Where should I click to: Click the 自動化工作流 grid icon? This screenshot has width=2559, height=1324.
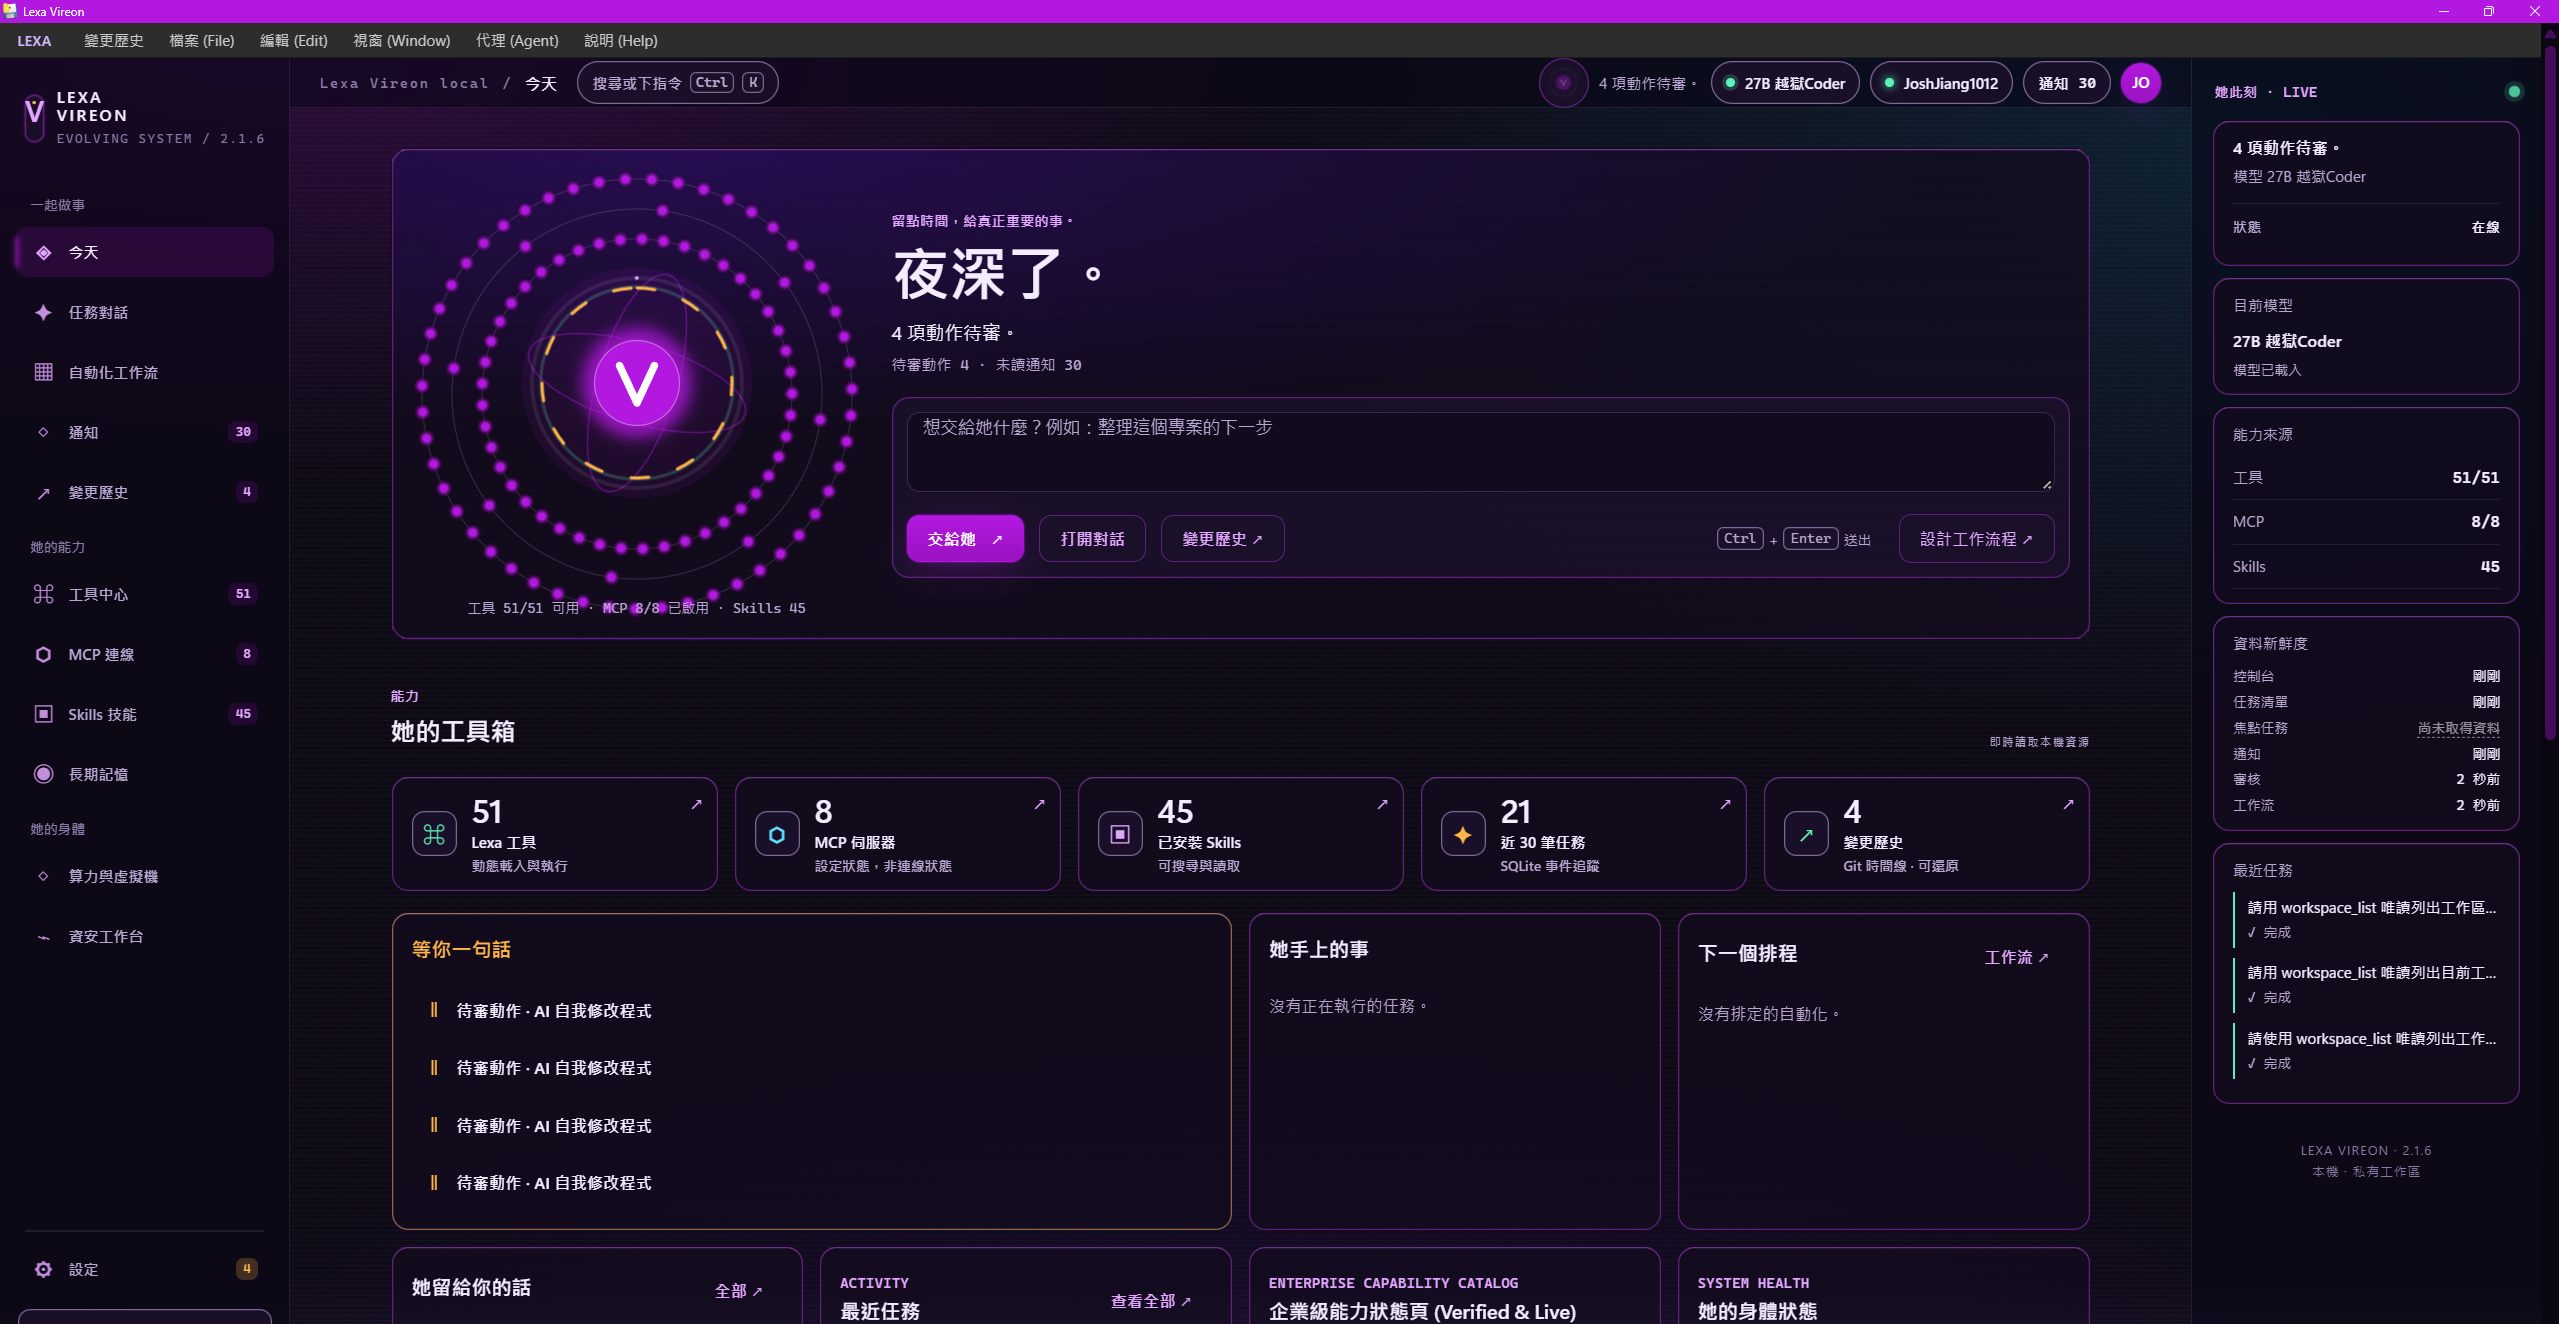(x=43, y=372)
